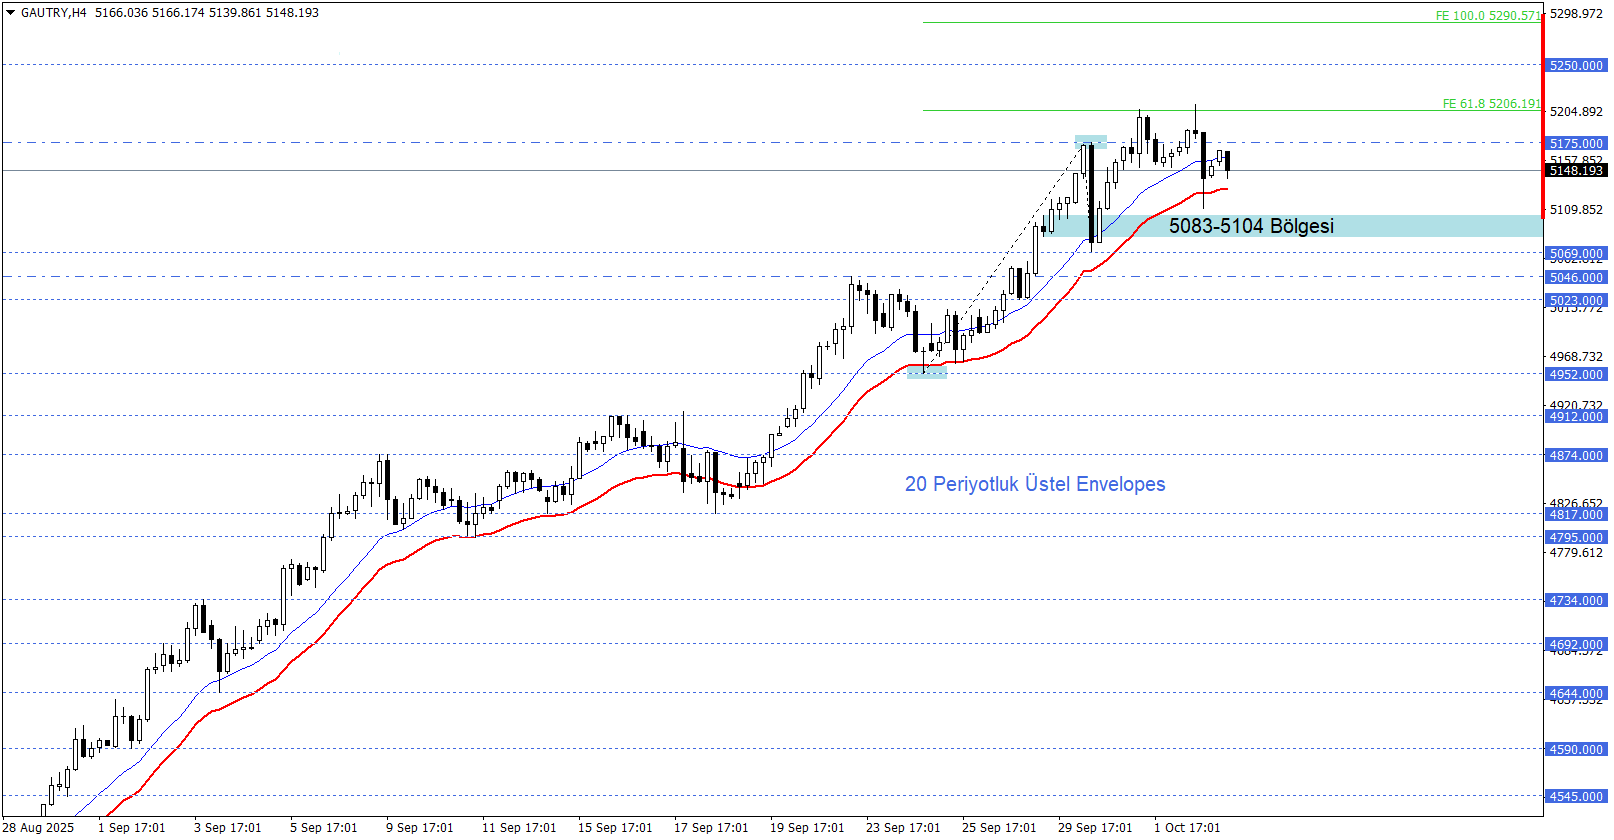Screen dimensions: 1614x840
Task: Select the 5069.000 price level tag
Action: point(1576,254)
